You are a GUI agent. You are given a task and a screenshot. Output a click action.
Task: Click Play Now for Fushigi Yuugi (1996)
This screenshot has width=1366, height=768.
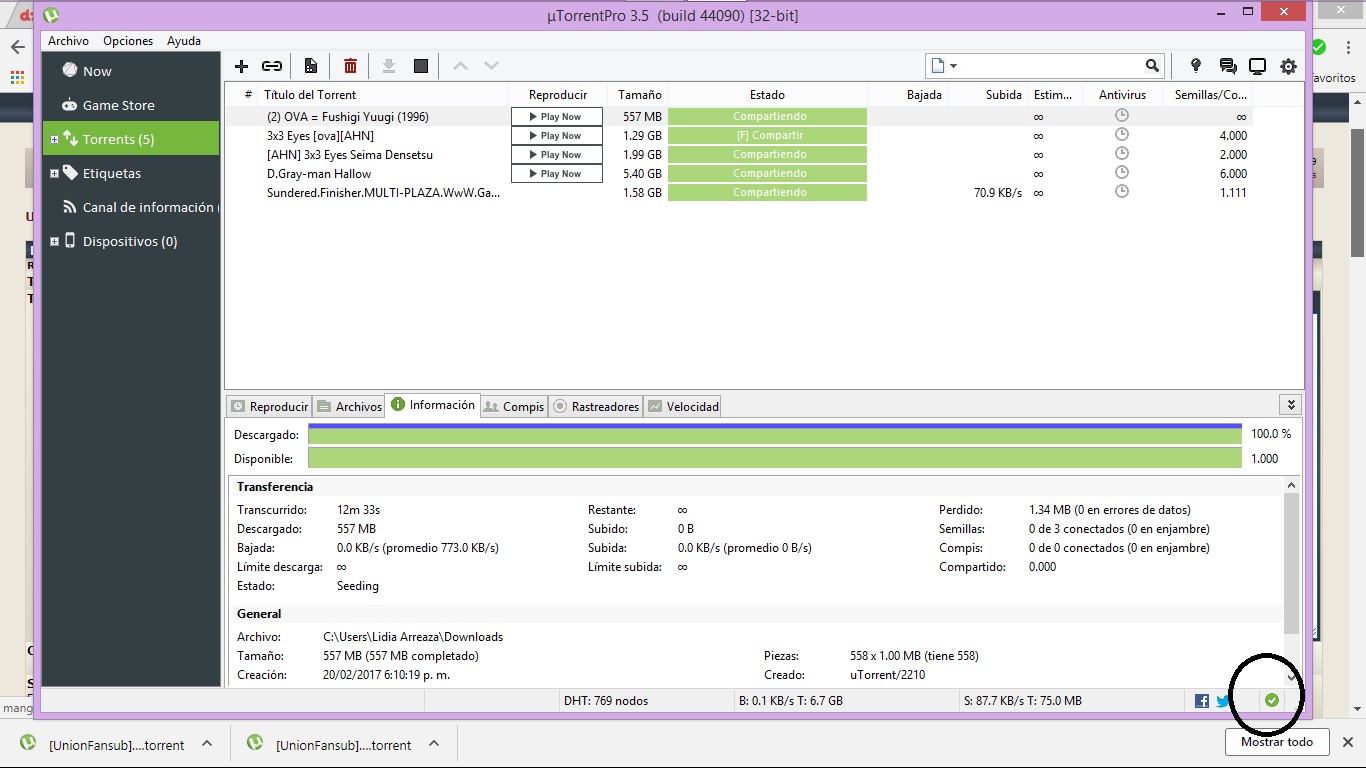click(557, 117)
